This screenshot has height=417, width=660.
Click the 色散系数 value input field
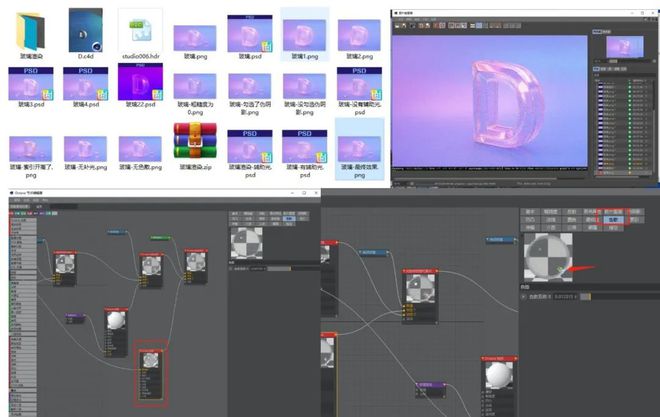564,296
